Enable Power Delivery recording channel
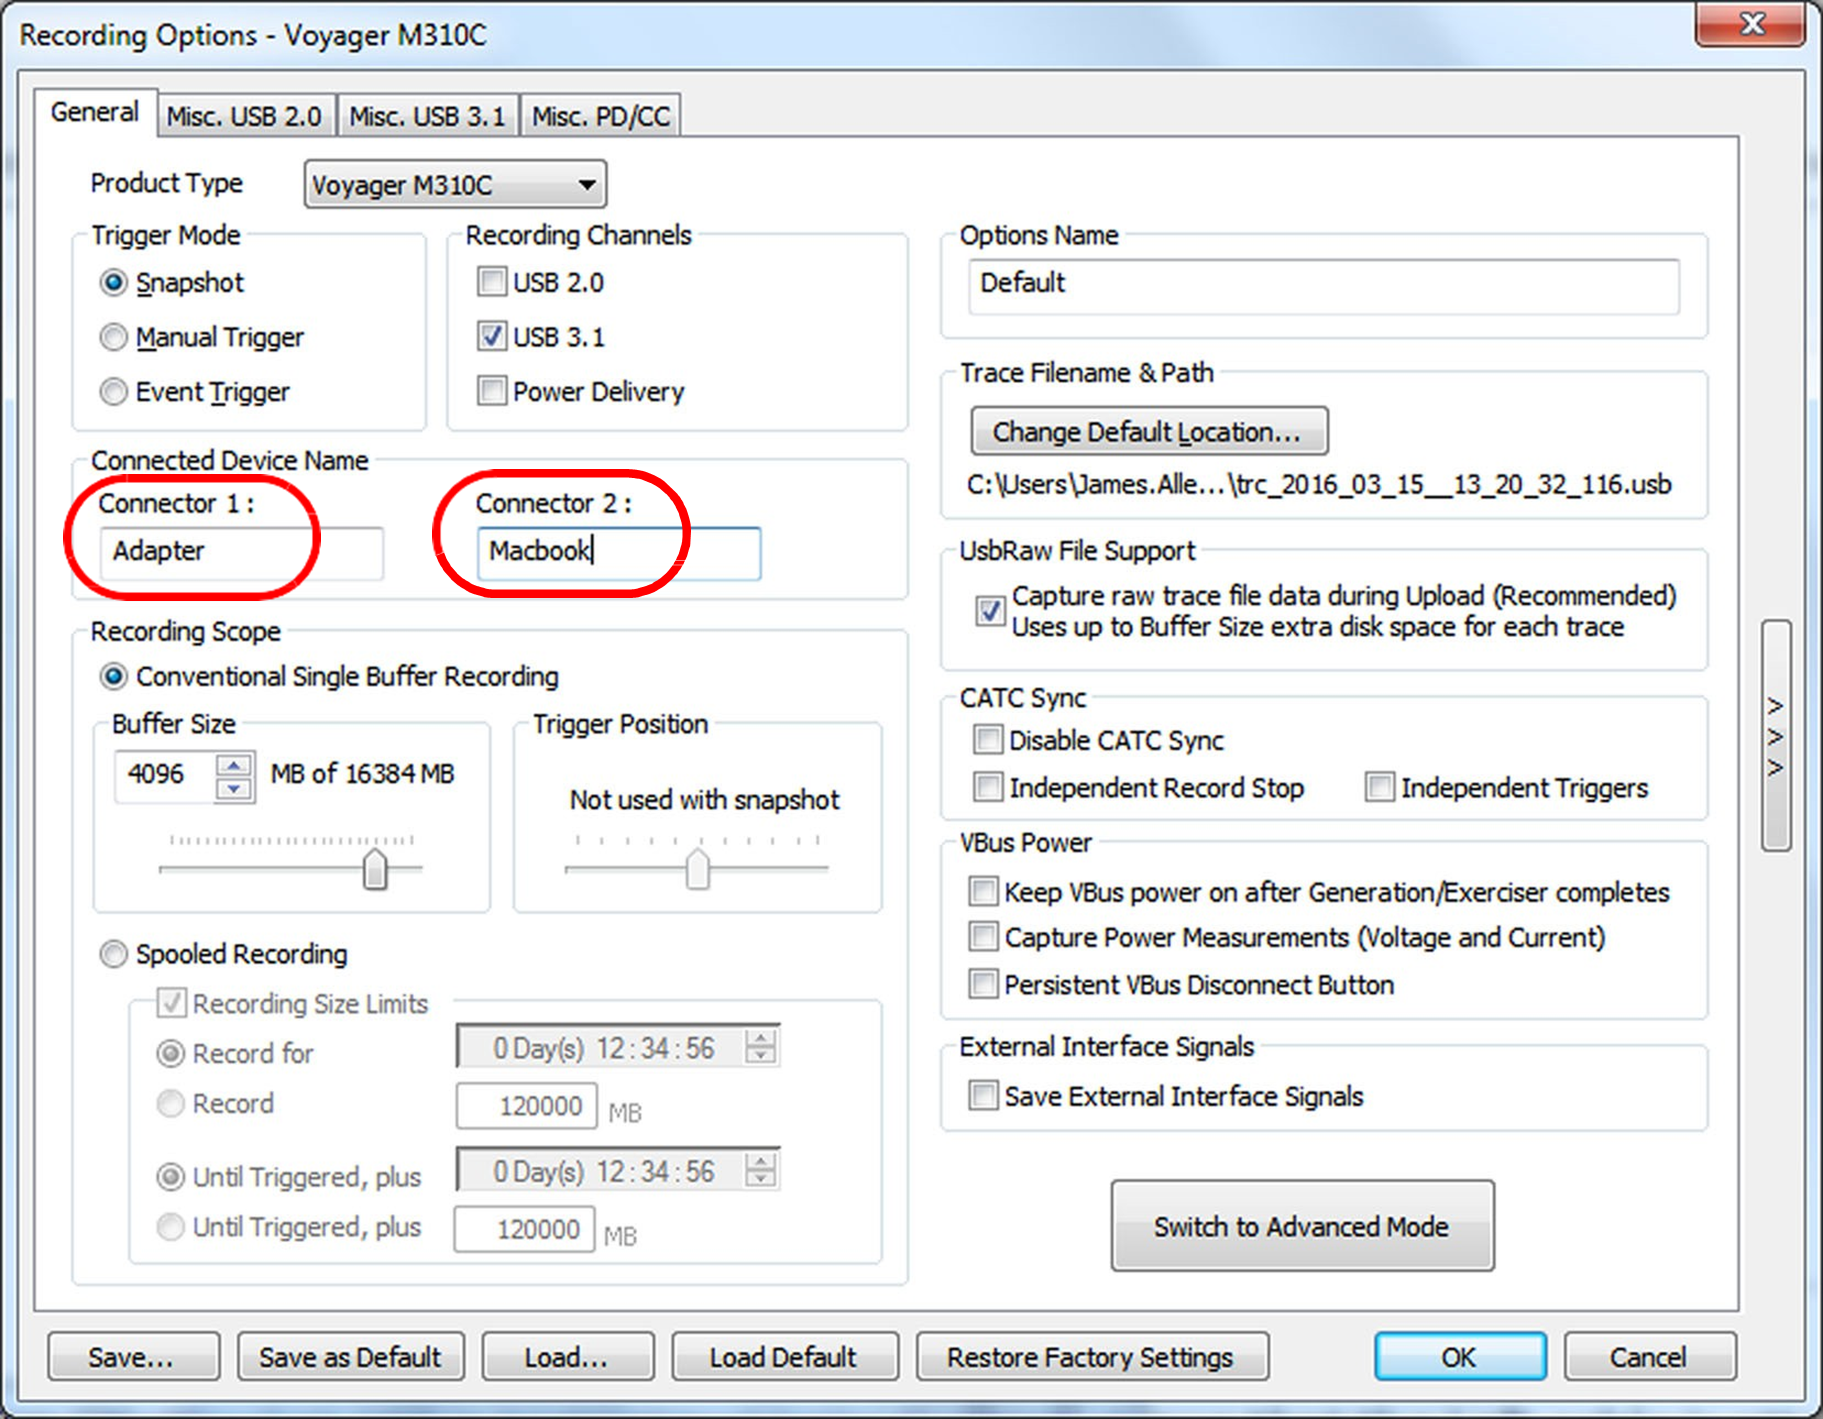This screenshot has width=1823, height=1419. [491, 390]
